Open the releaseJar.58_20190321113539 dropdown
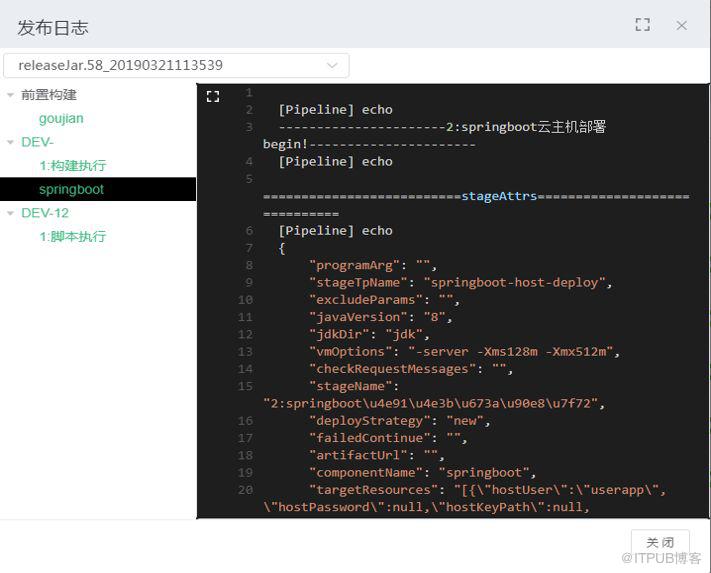Viewport: 711px width, 573px height. point(176,65)
